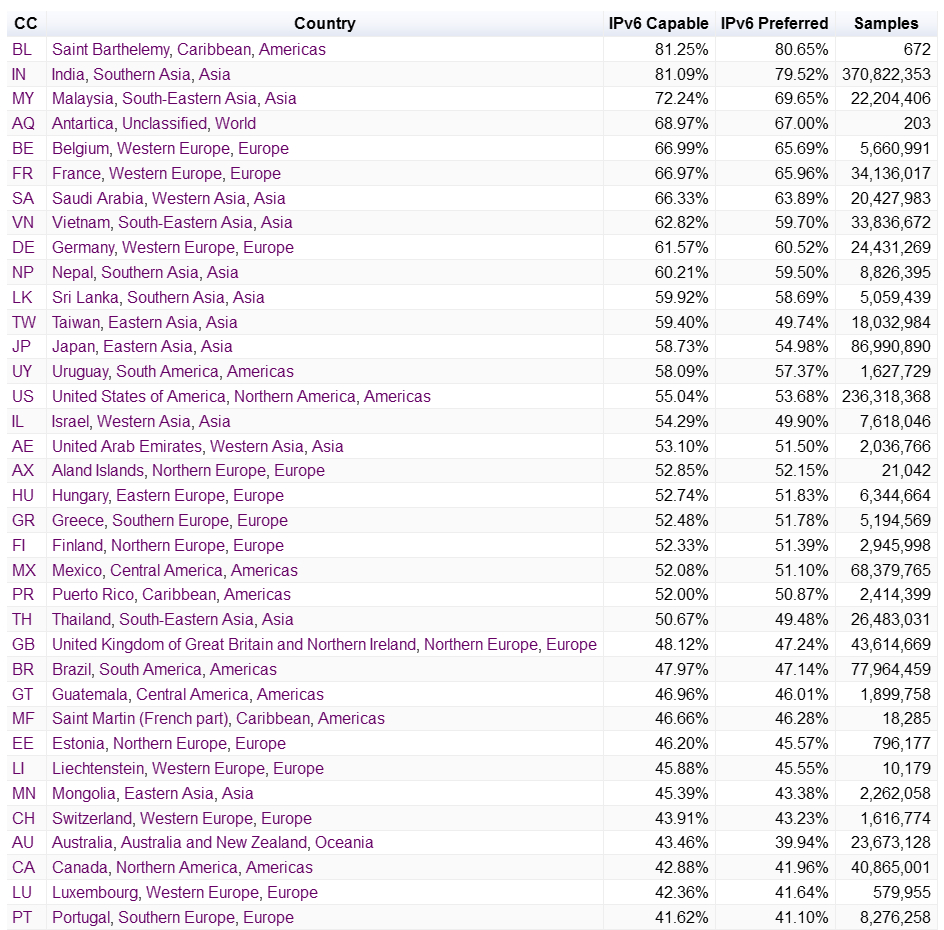Click the CC column header
This screenshot has width=944, height=930.
coord(26,23)
